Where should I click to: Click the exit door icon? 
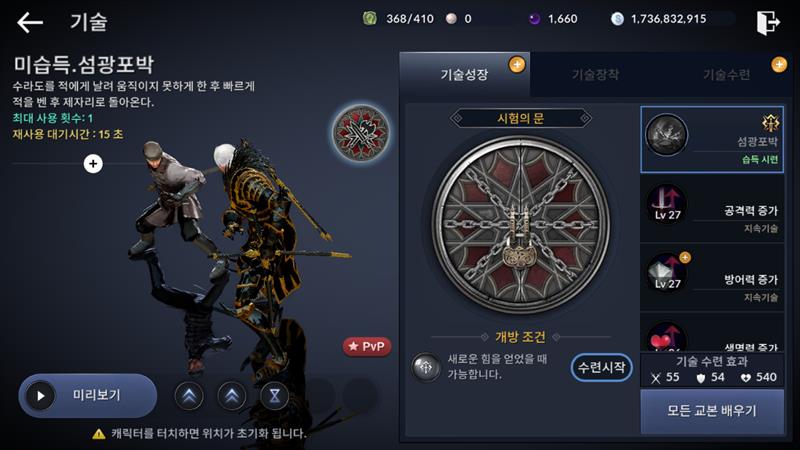click(x=768, y=22)
